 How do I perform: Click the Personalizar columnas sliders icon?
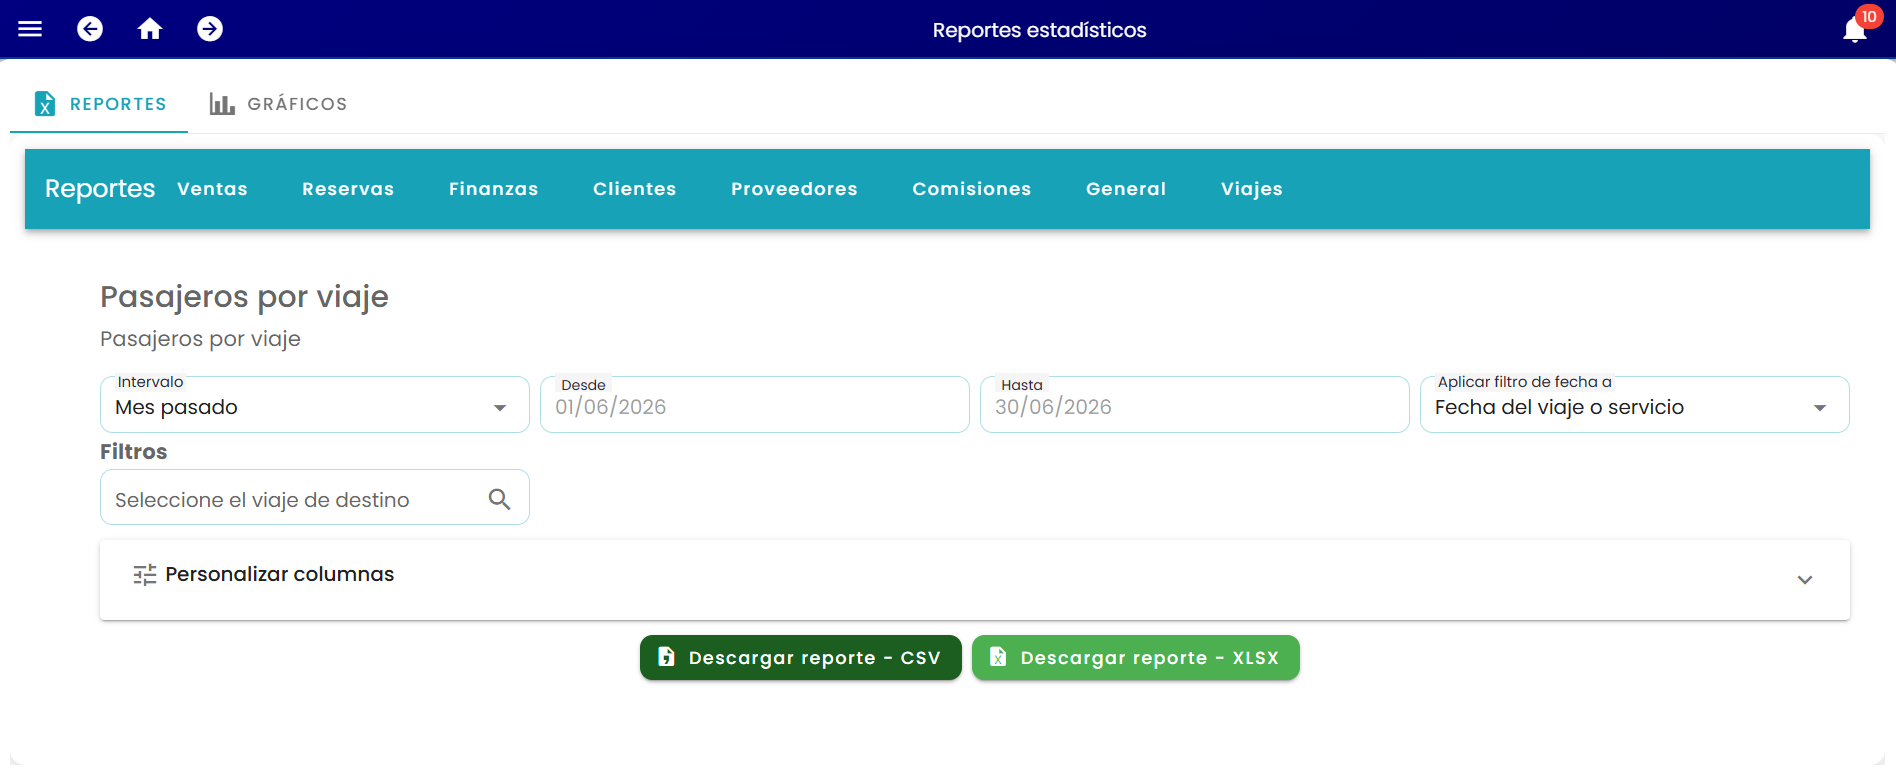pos(145,574)
